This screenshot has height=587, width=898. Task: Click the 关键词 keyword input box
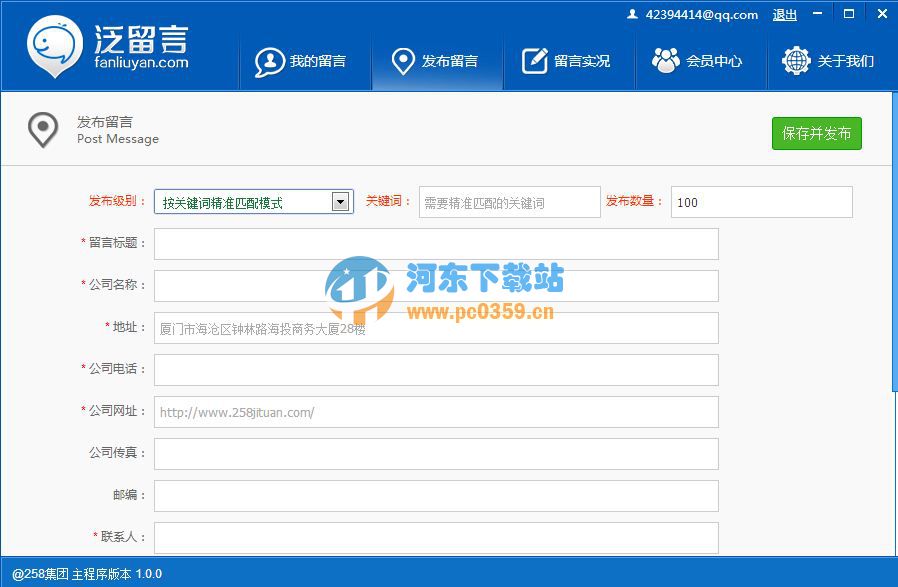[509, 201]
